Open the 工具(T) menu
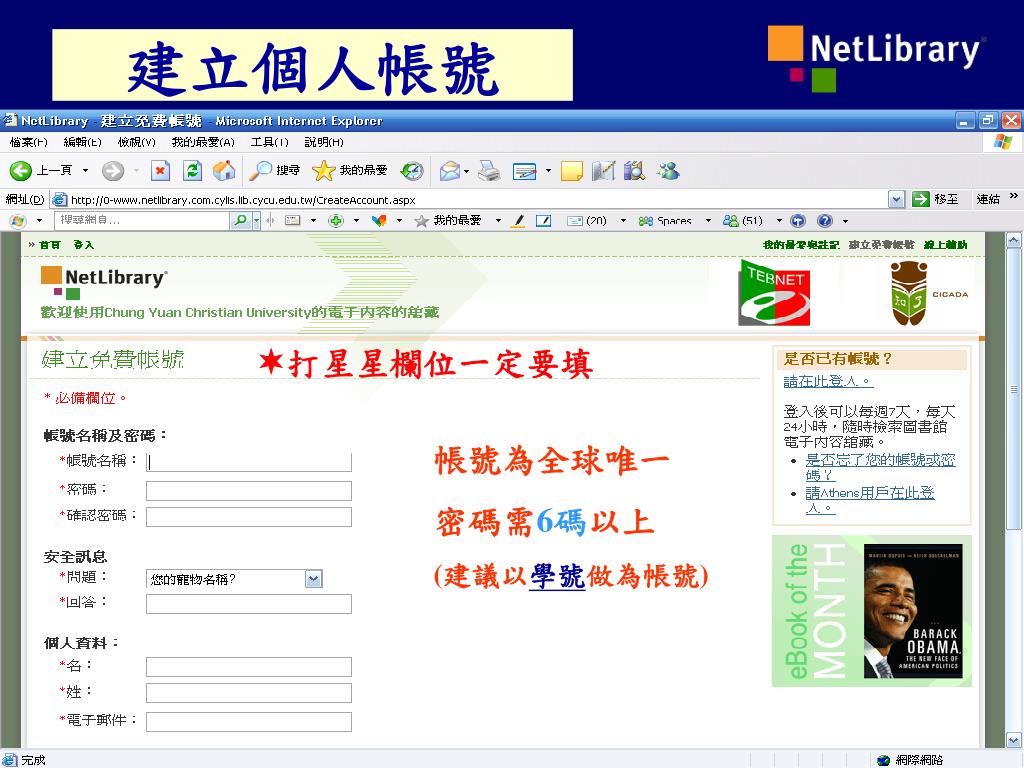 point(270,142)
